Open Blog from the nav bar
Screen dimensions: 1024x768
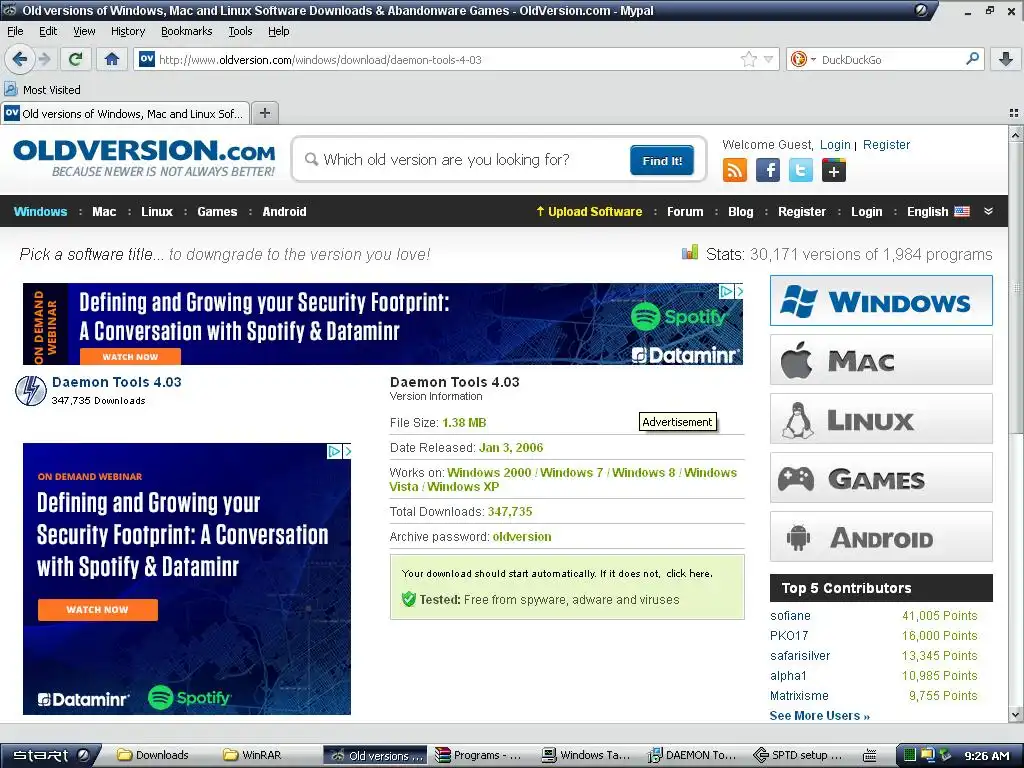(741, 211)
